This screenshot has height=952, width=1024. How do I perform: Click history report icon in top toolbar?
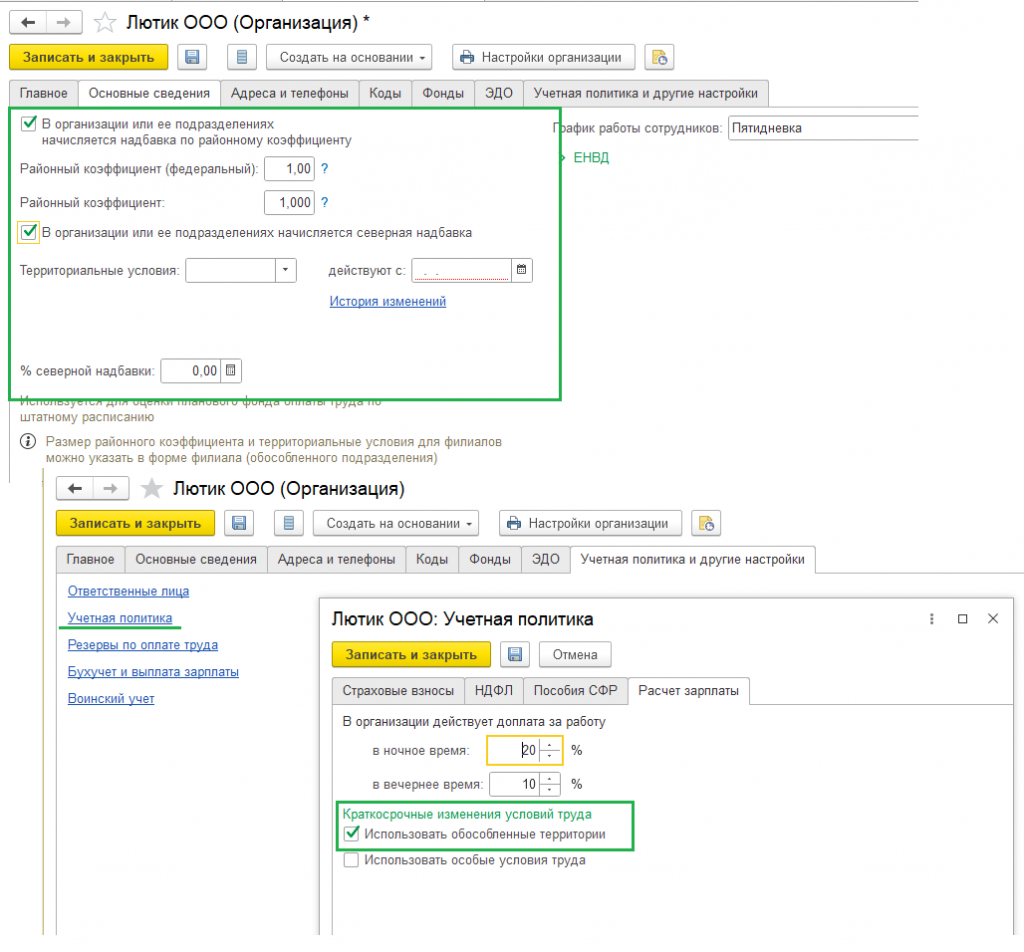coord(659,57)
